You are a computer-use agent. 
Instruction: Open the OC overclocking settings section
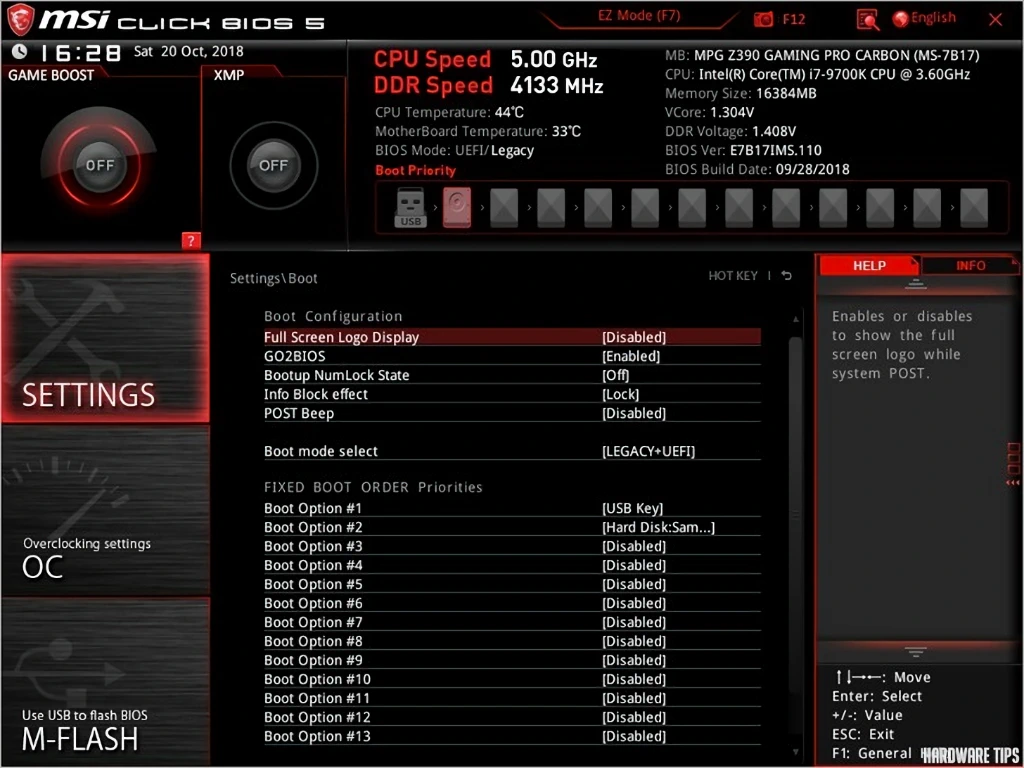(106, 511)
